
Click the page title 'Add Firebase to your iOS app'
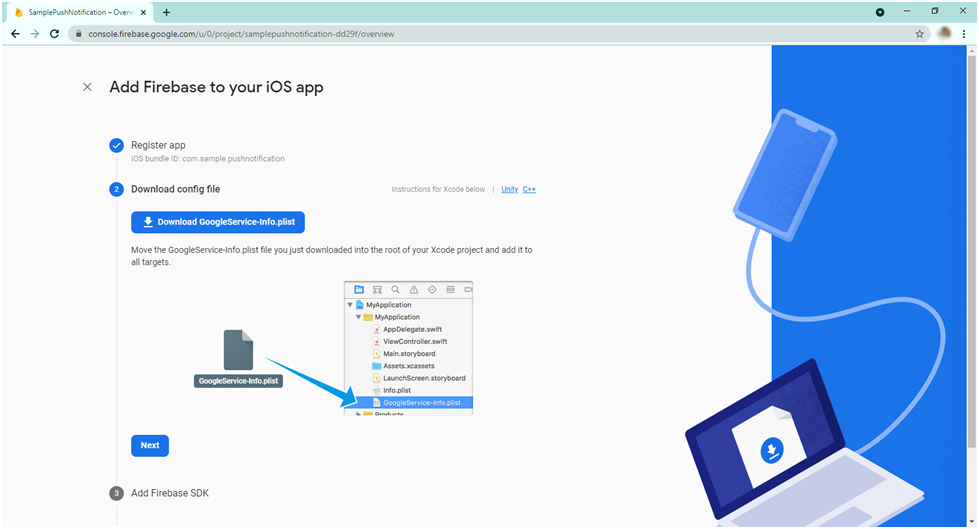[x=217, y=87]
